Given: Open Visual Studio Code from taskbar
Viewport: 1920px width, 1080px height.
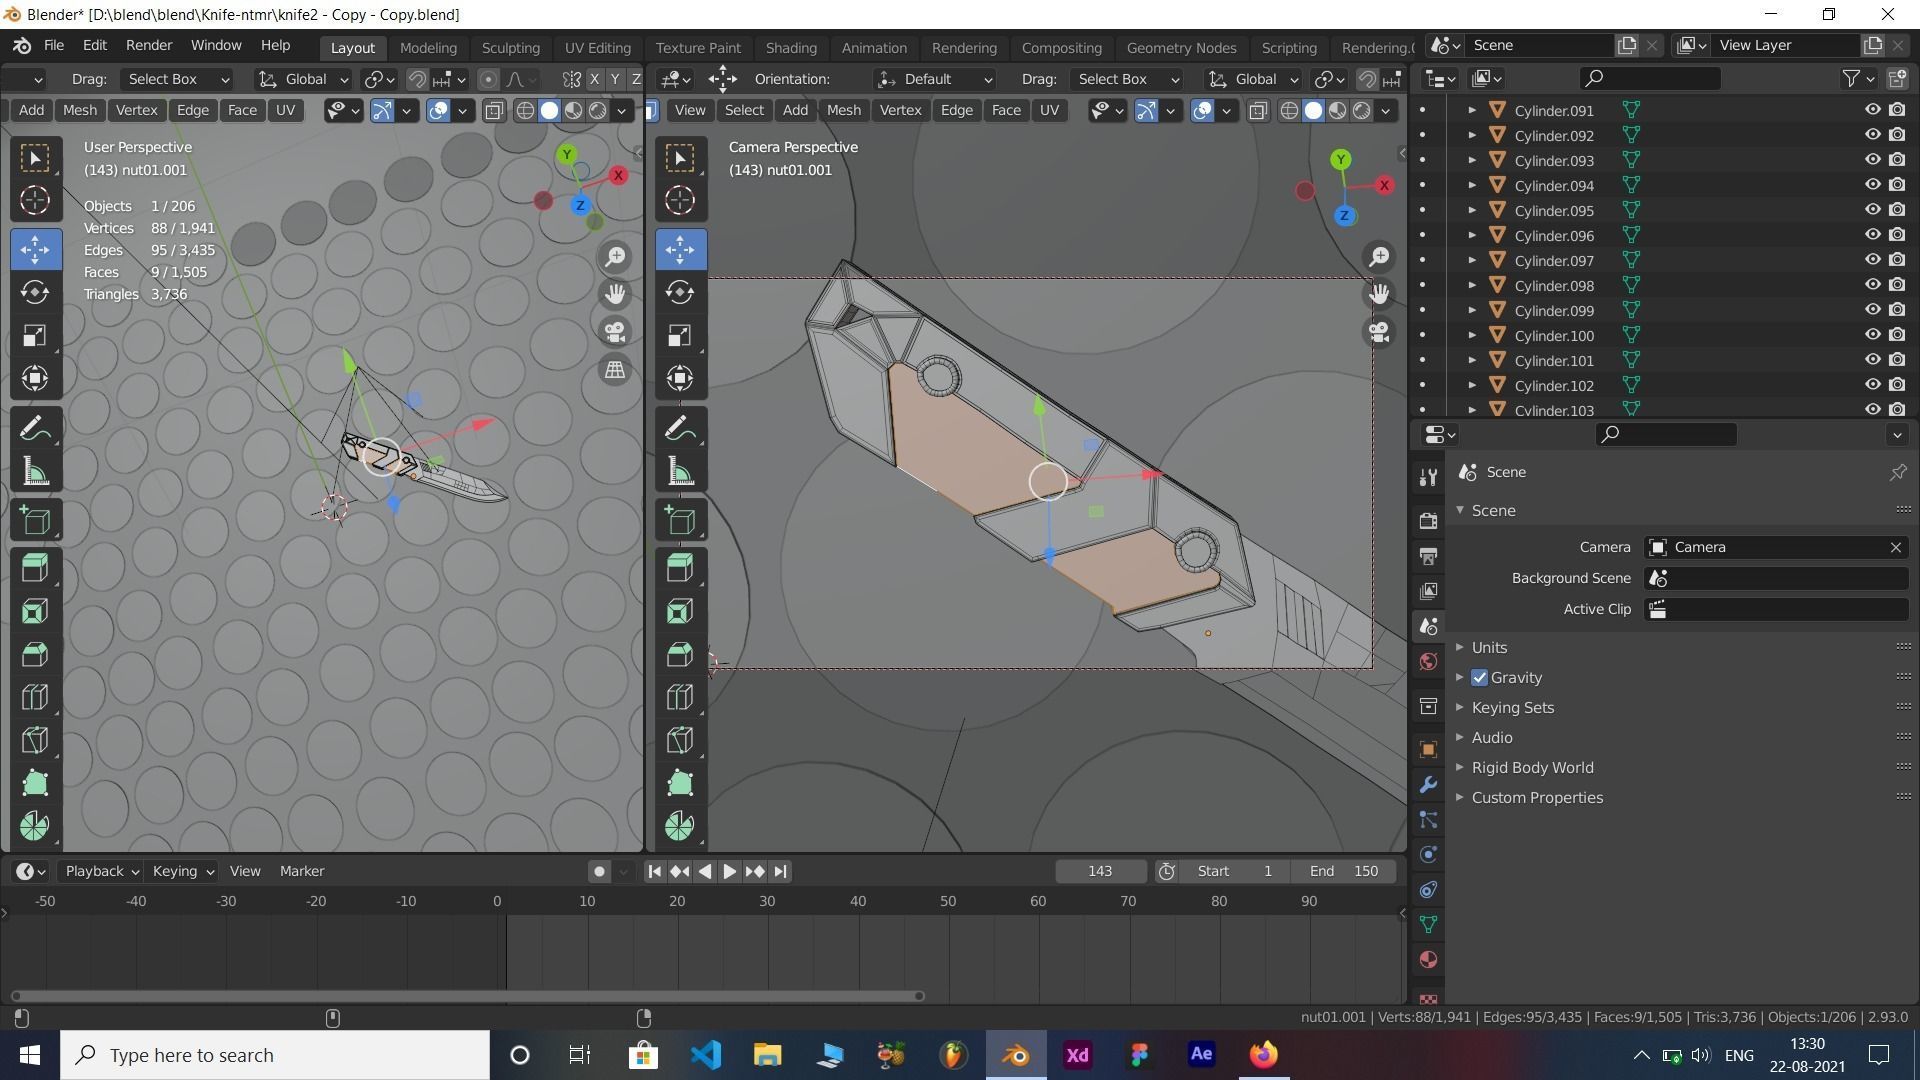Looking at the screenshot, I should 706,1055.
